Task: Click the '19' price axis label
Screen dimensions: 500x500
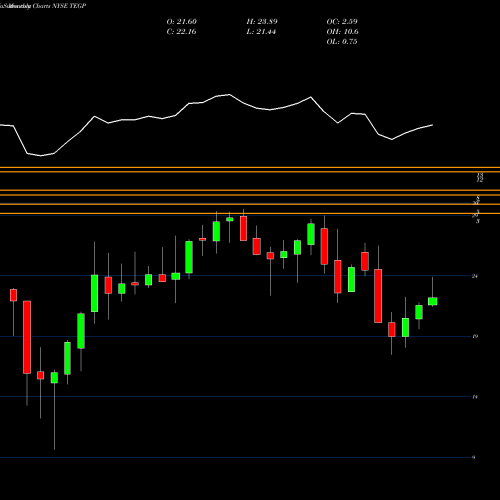Action: (475, 336)
